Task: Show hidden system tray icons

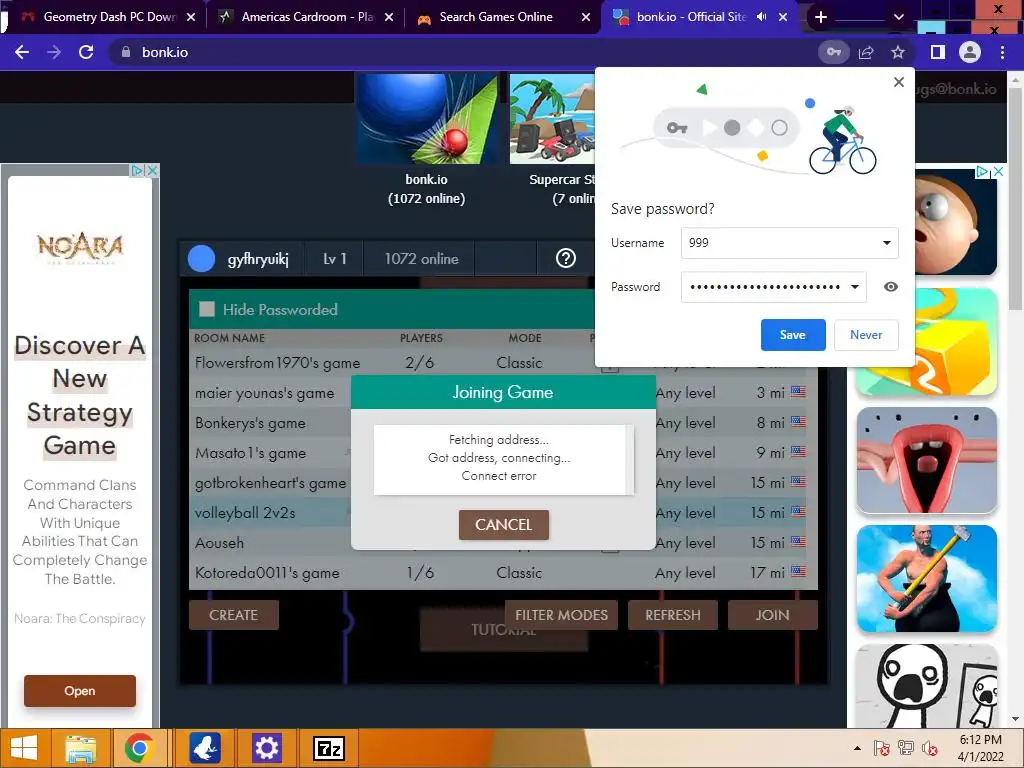Action: point(857,748)
